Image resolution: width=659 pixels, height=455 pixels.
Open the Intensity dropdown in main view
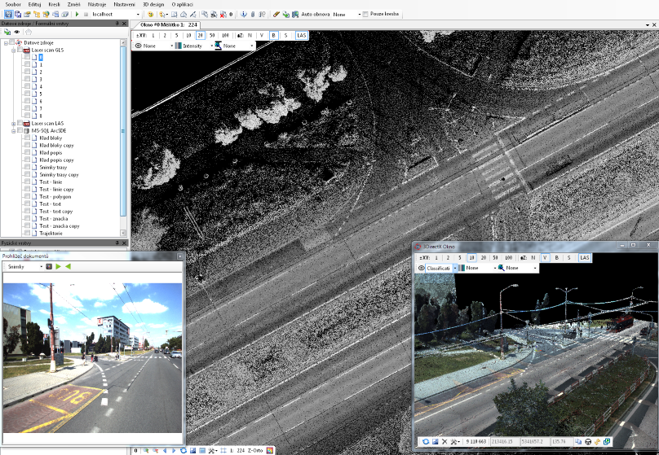coord(194,46)
